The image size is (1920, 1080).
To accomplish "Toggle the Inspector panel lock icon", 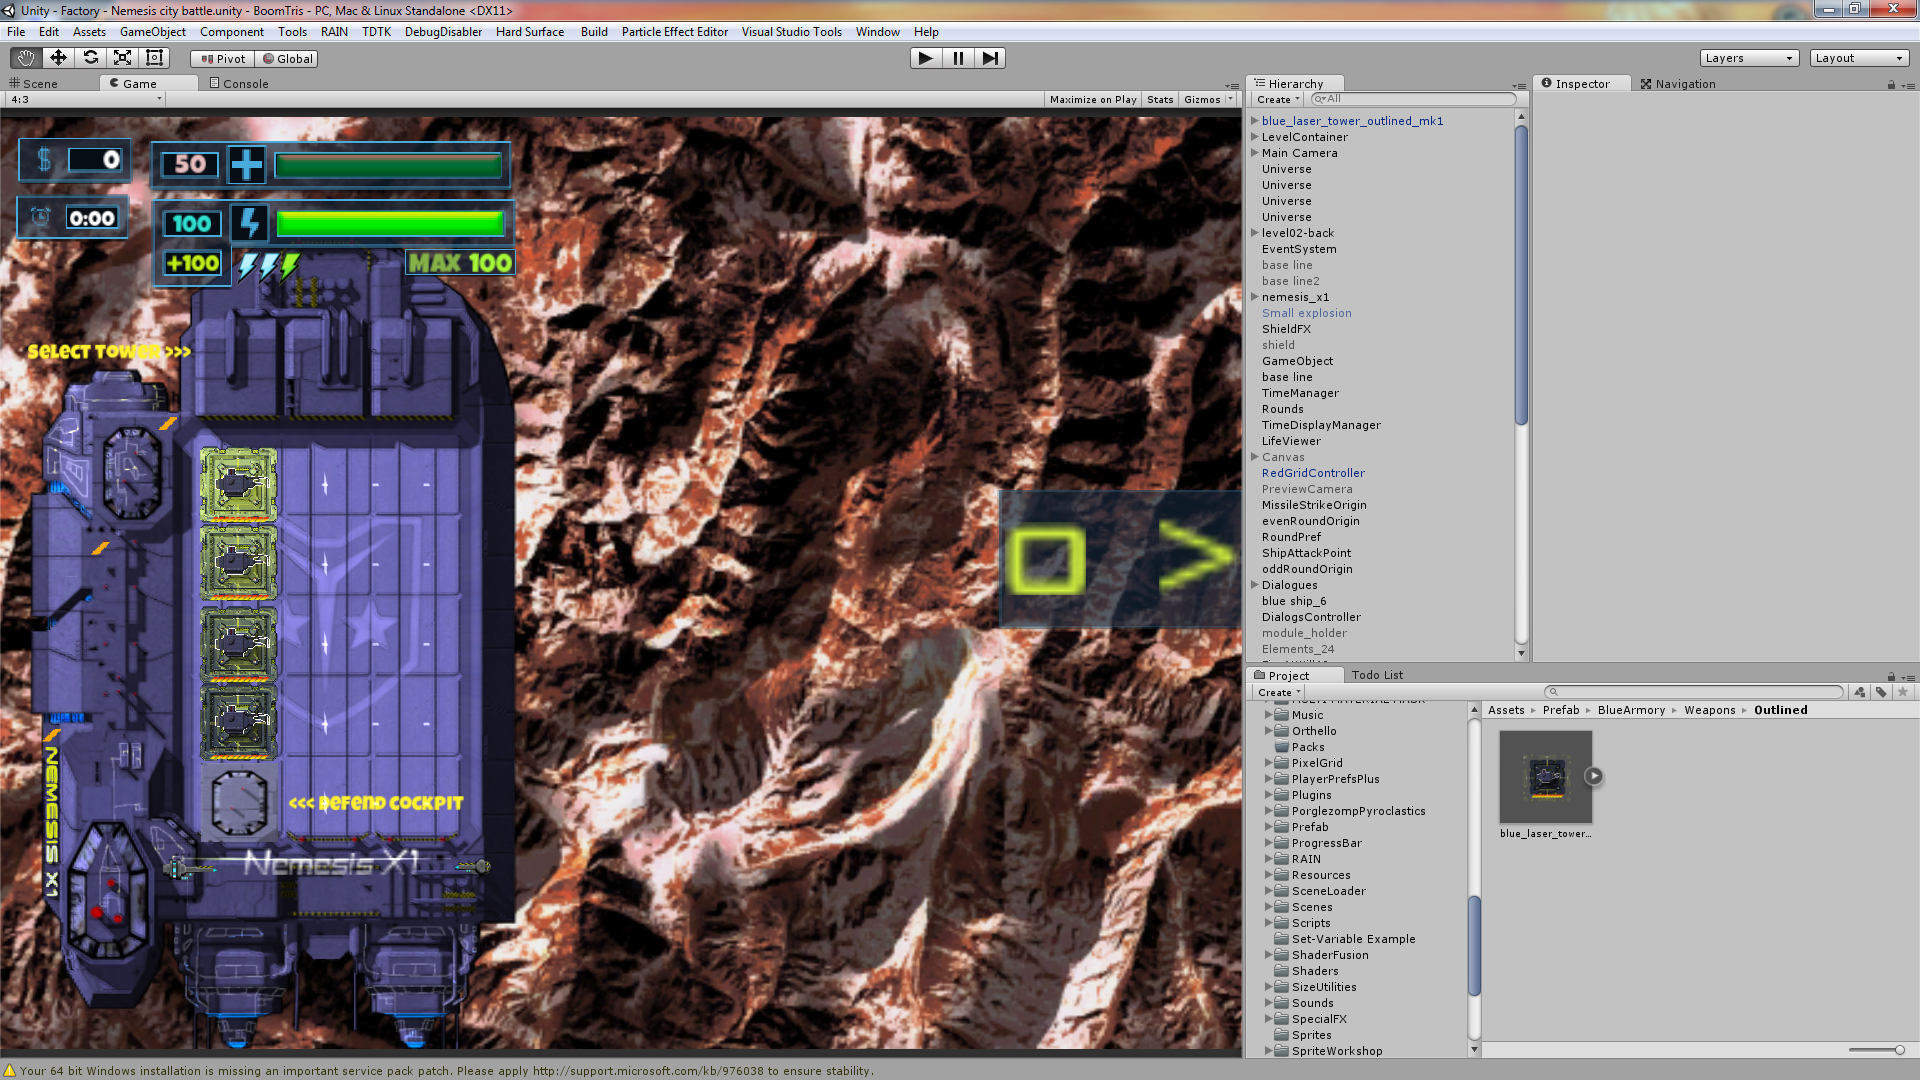I will (x=1891, y=85).
